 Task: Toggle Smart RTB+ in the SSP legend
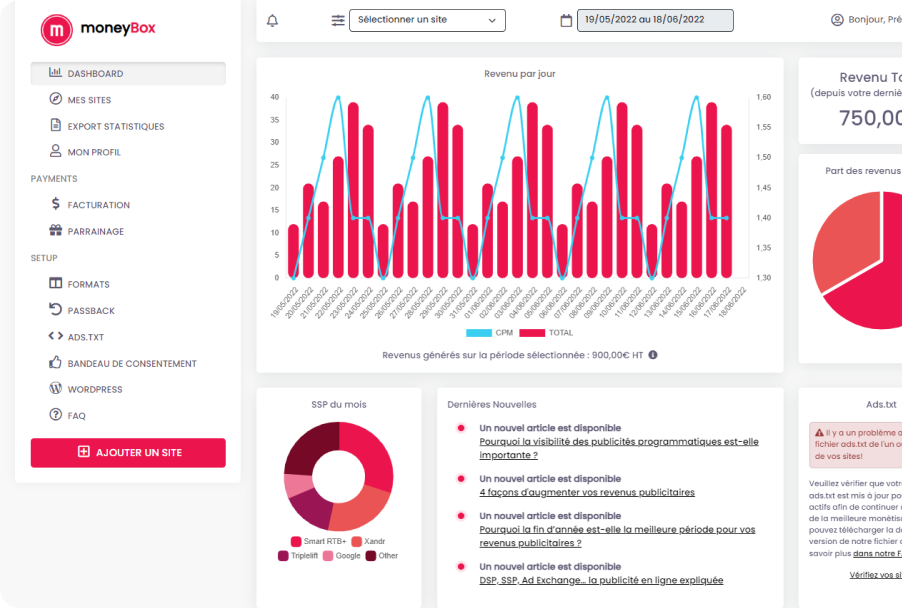pyautogui.click(x=319, y=541)
